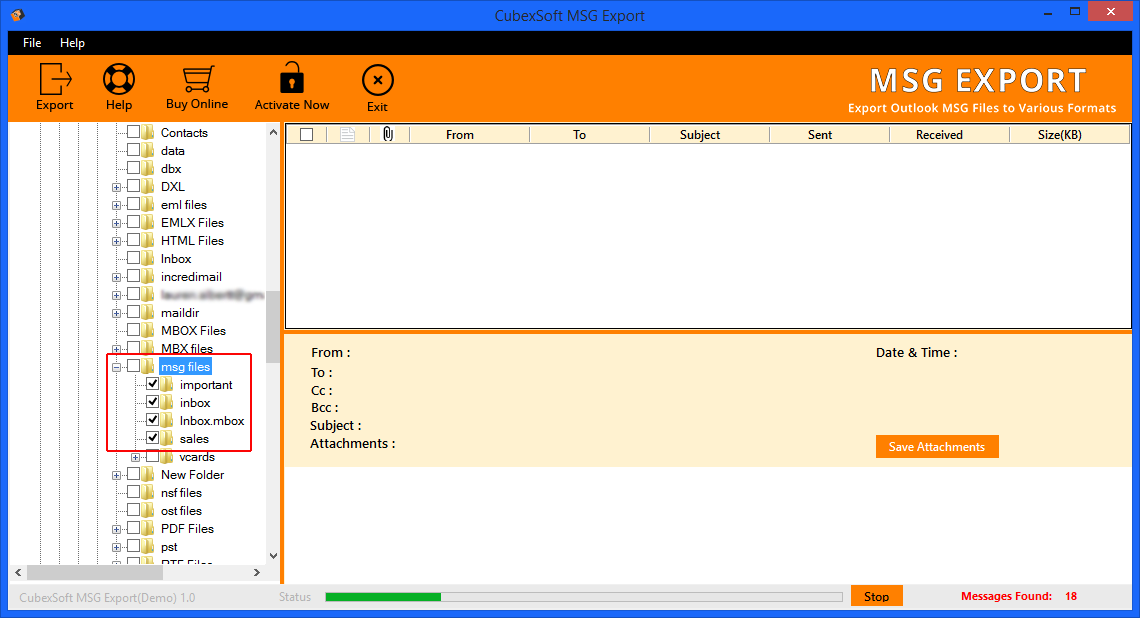The width and height of the screenshot is (1140, 618).
Task: Click the folder icon beside MBOX Files
Action: (148, 330)
